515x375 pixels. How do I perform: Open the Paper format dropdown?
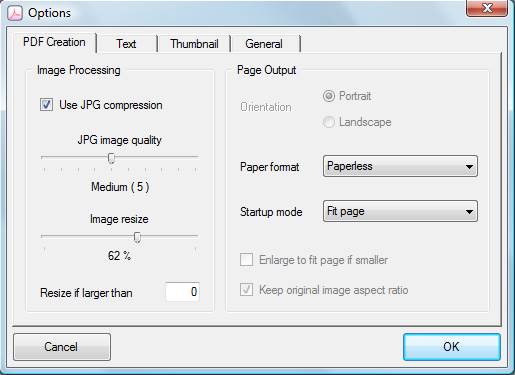click(x=400, y=166)
